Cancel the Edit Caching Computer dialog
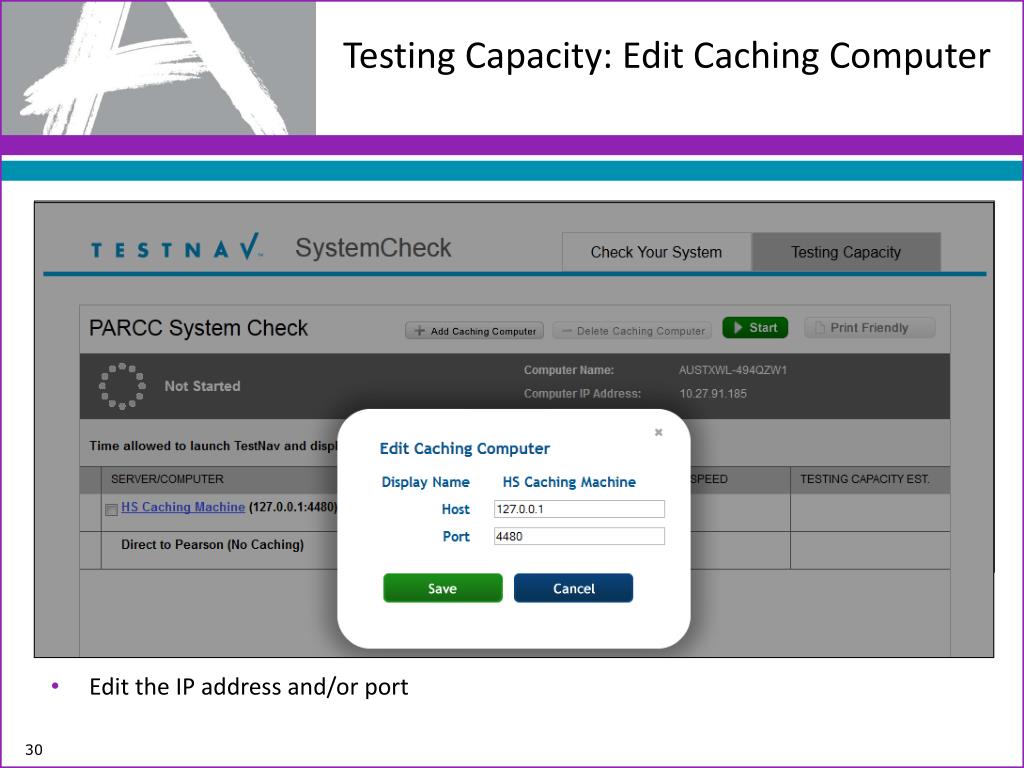Viewport: 1024px width, 768px height. [573, 588]
